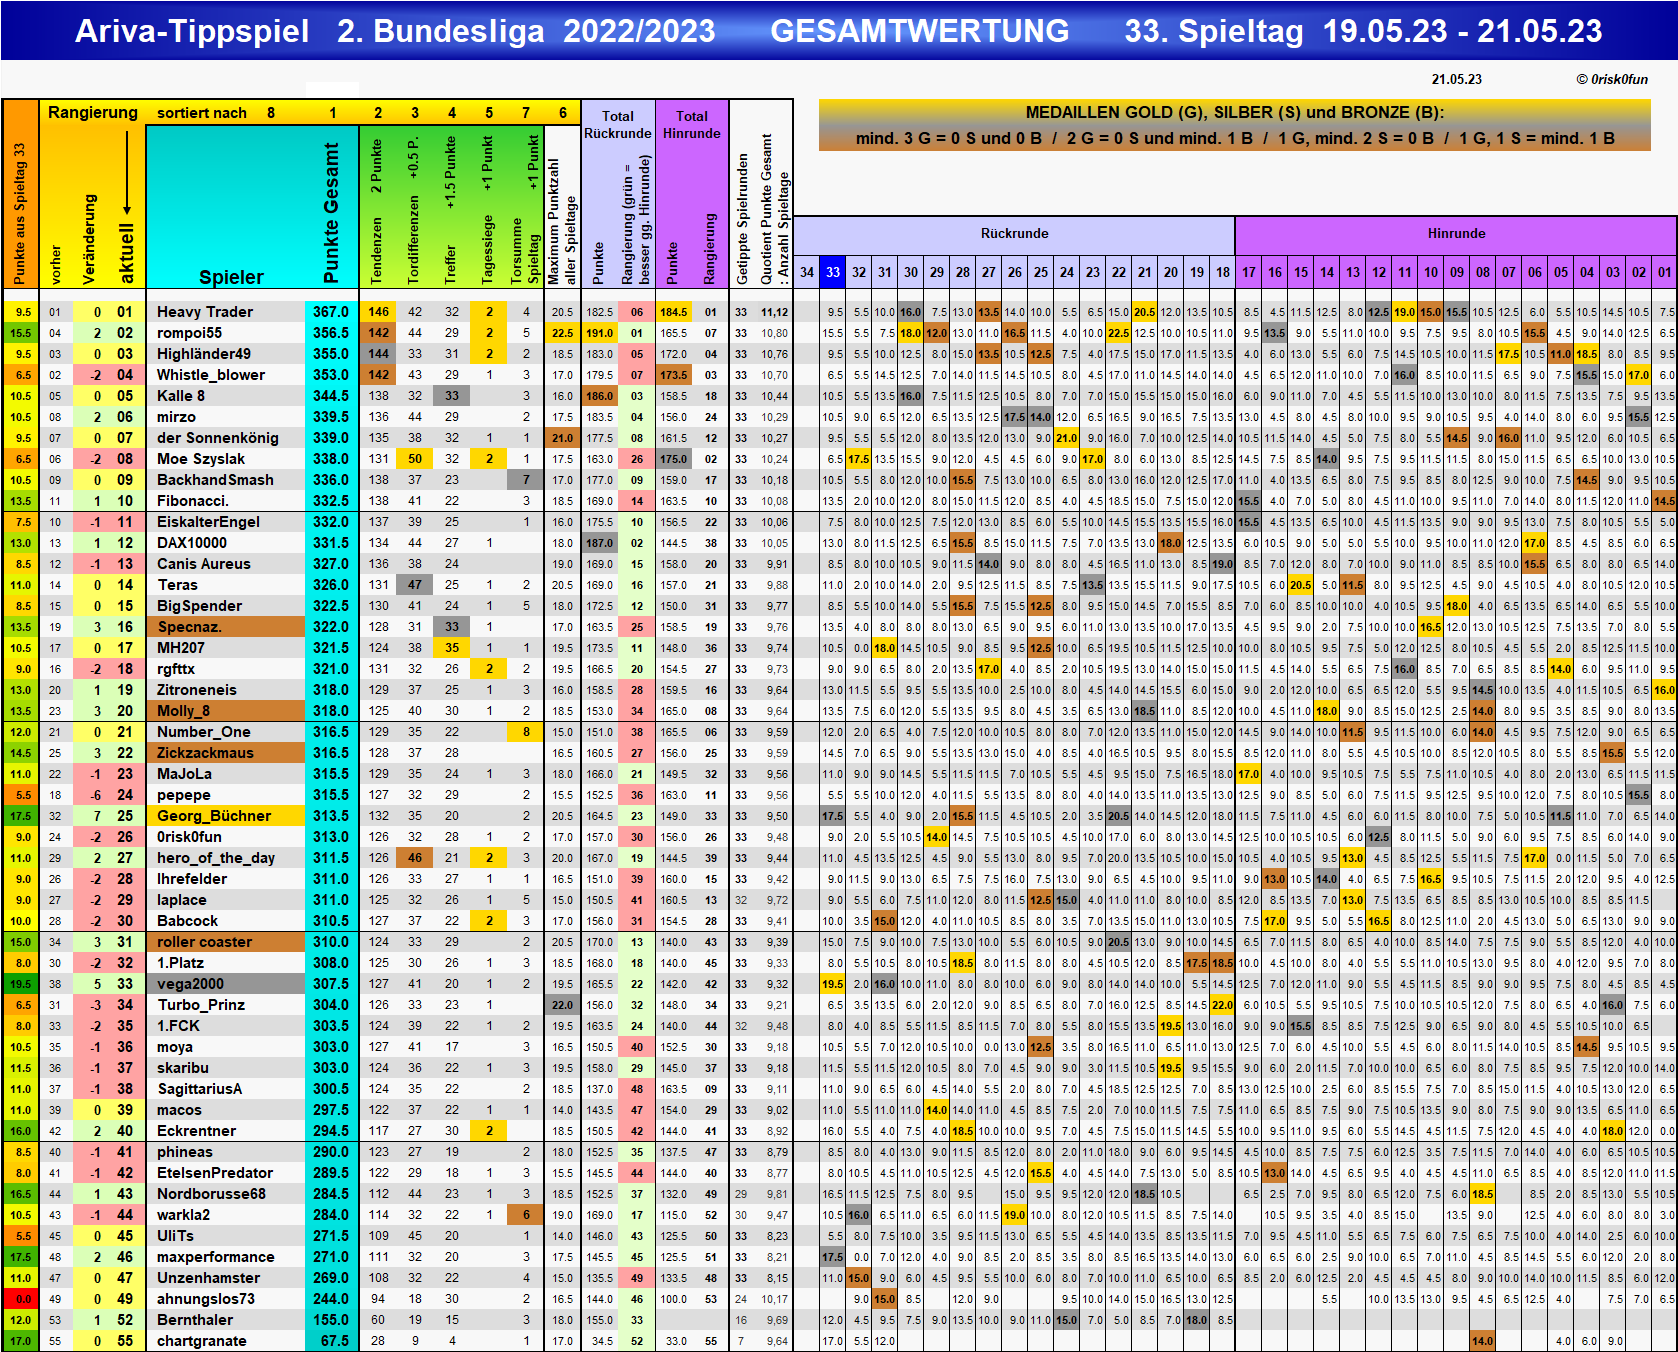Select player name Teras
Image resolution: width=1678 pixels, height=1352 pixels.
pos(177,585)
